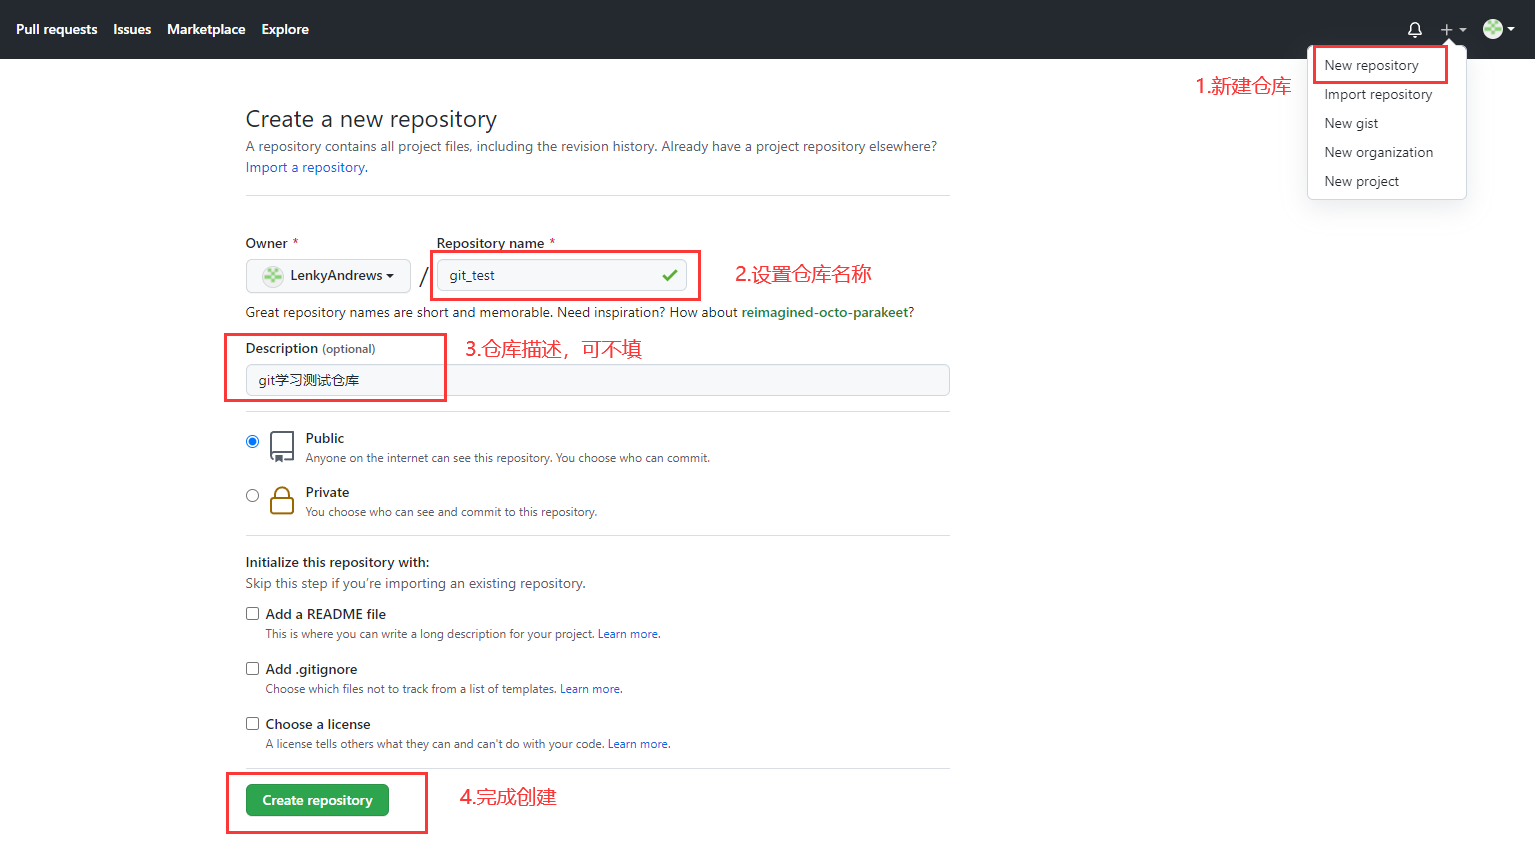The image size is (1535, 853).
Task: Click the Create a new repository heading
Action: (371, 119)
